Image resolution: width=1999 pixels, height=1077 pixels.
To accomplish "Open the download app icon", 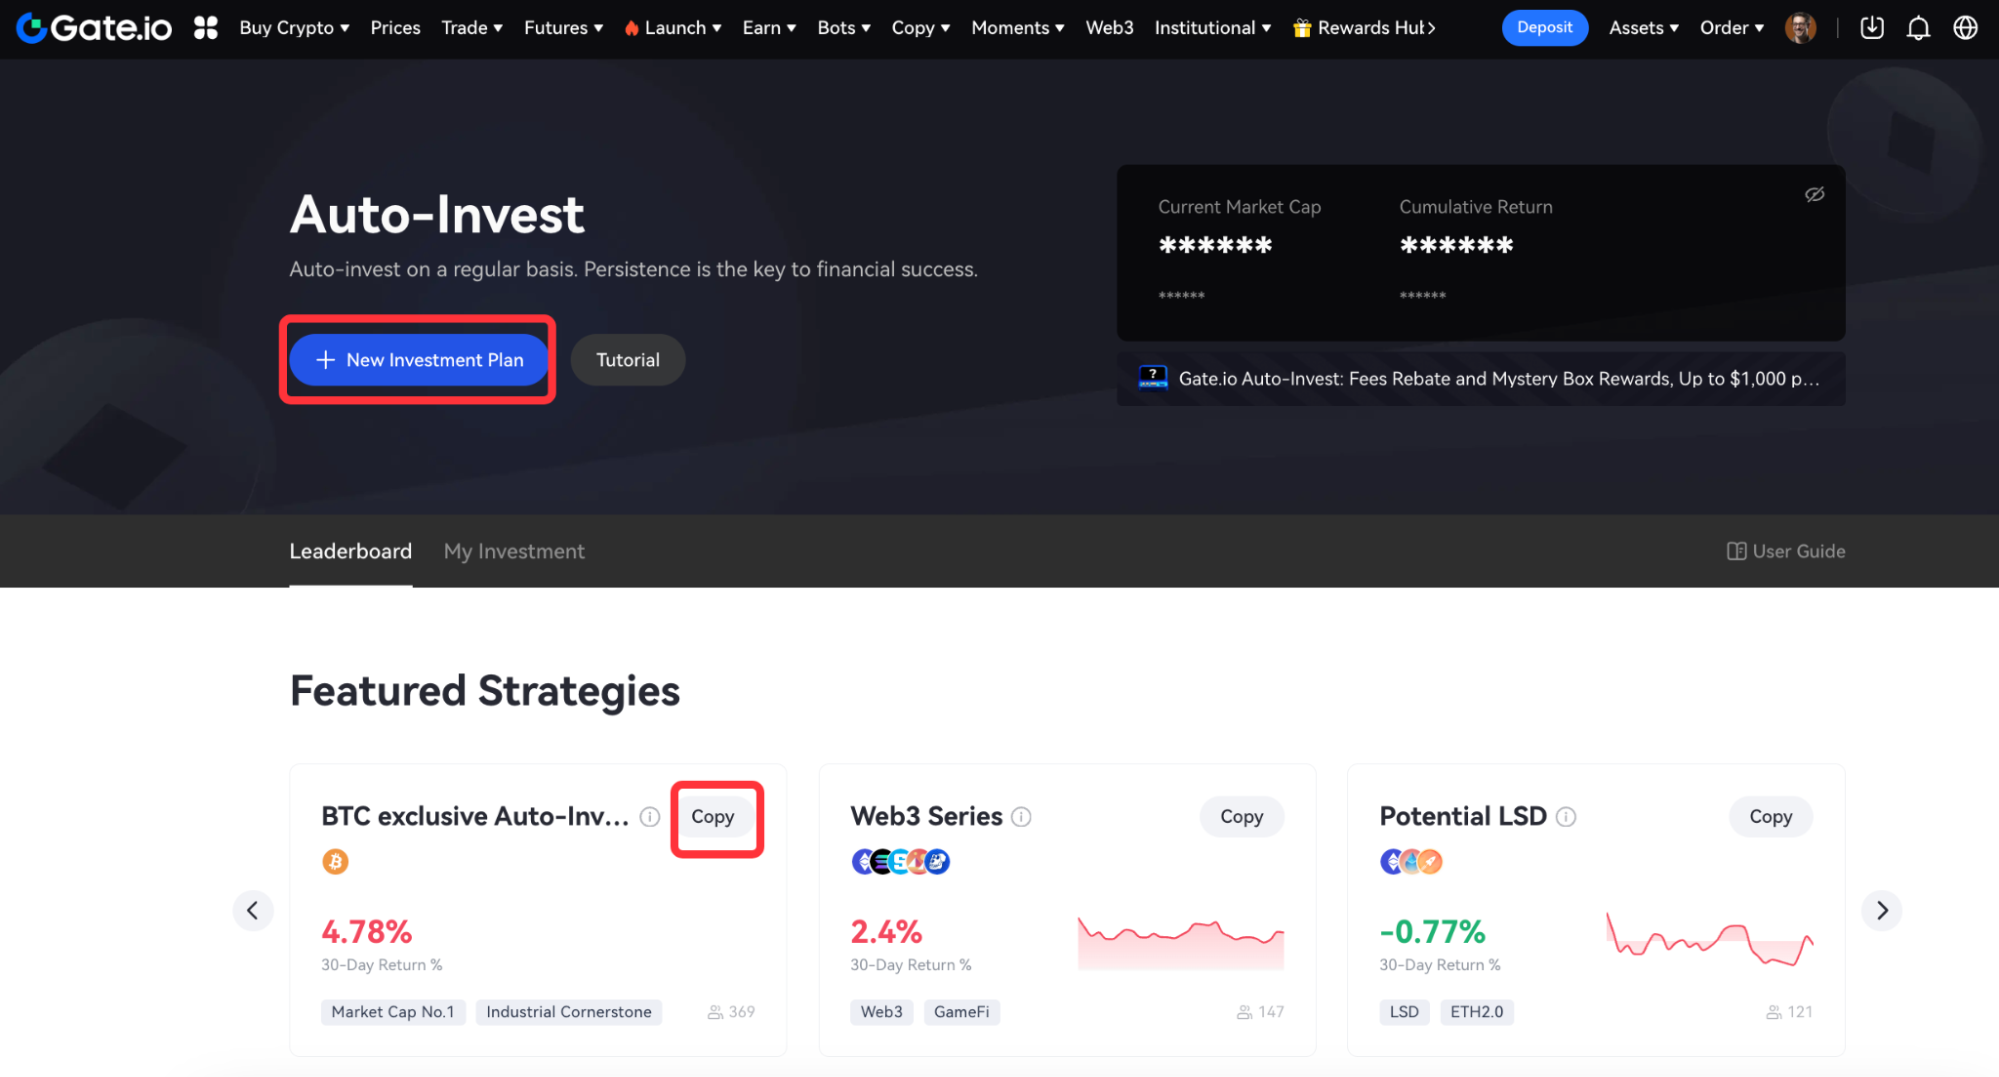I will [1872, 28].
